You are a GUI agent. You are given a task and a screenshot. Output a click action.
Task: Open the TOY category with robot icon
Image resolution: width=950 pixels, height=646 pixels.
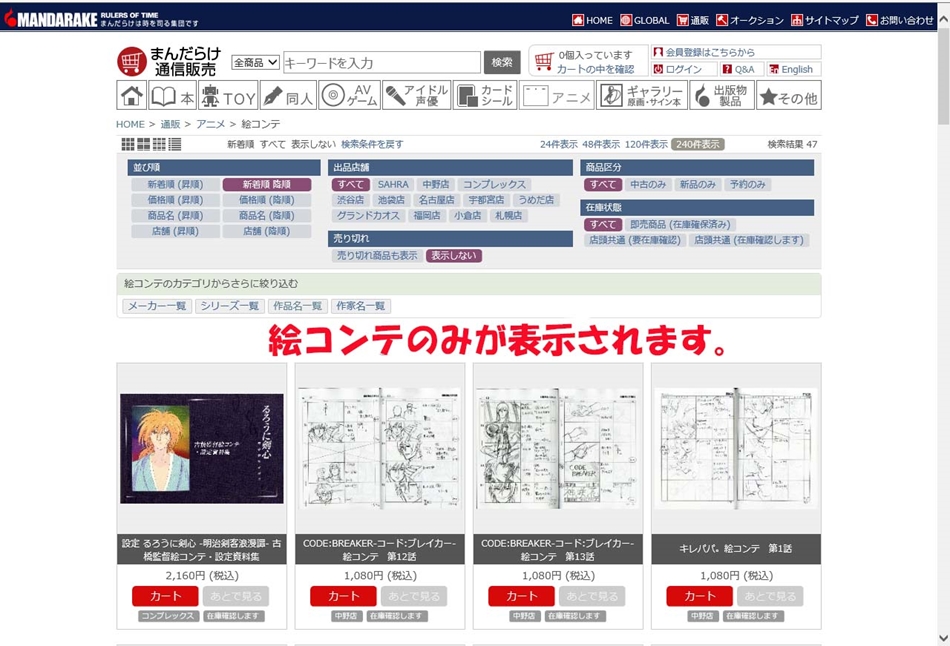click(x=228, y=95)
